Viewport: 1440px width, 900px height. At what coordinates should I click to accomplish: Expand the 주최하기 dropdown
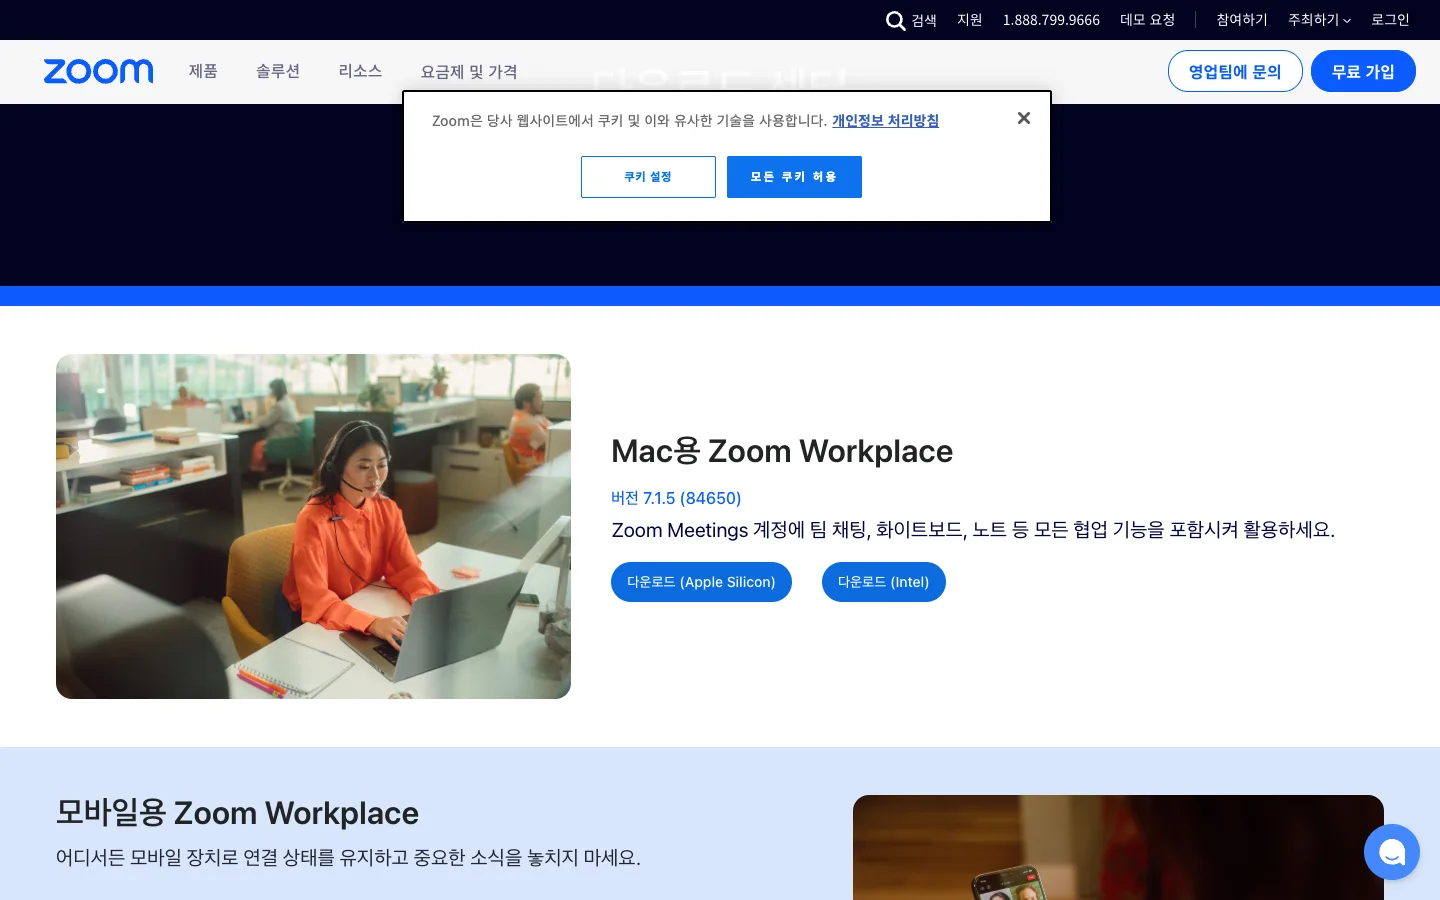click(x=1319, y=20)
